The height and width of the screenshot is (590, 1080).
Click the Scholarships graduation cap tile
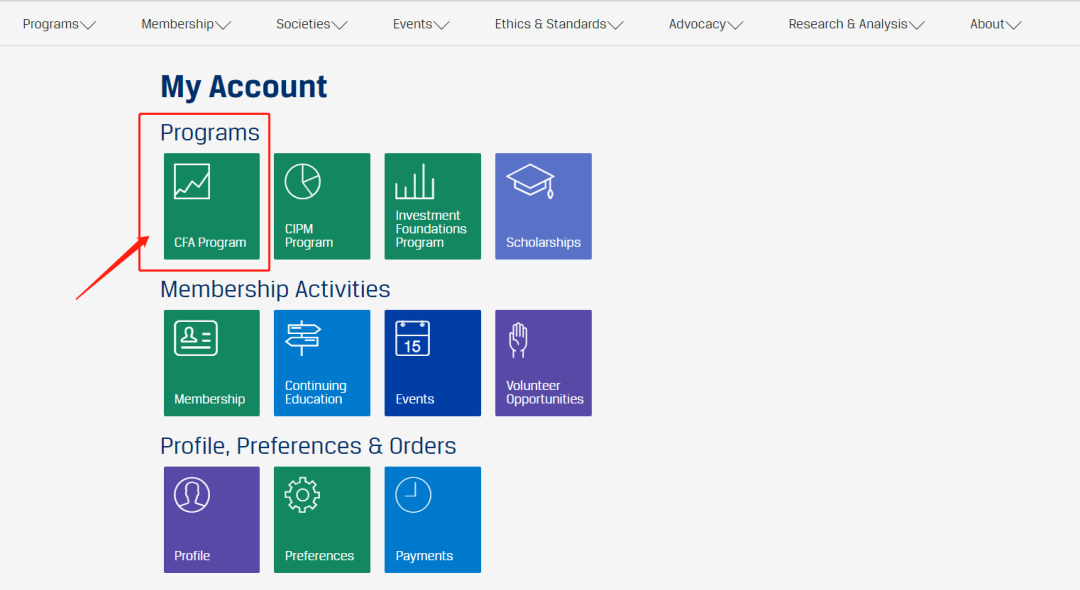click(x=543, y=206)
